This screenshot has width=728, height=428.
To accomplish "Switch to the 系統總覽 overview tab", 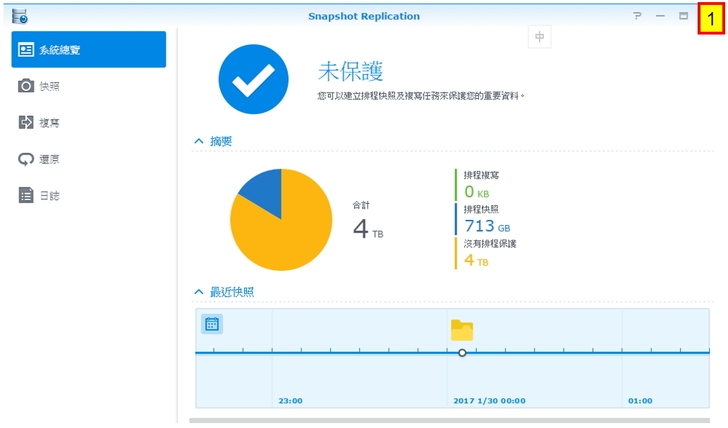I will tap(88, 50).
